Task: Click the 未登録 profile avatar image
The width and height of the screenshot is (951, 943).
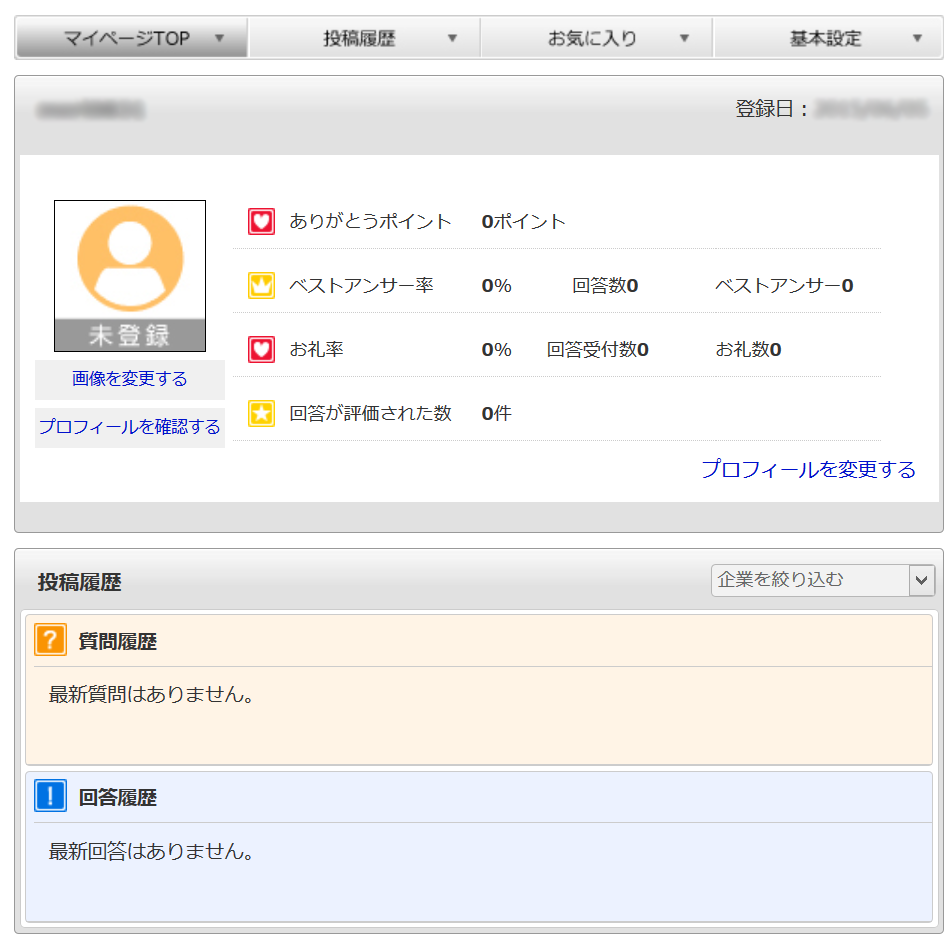Action: tap(130, 275)
